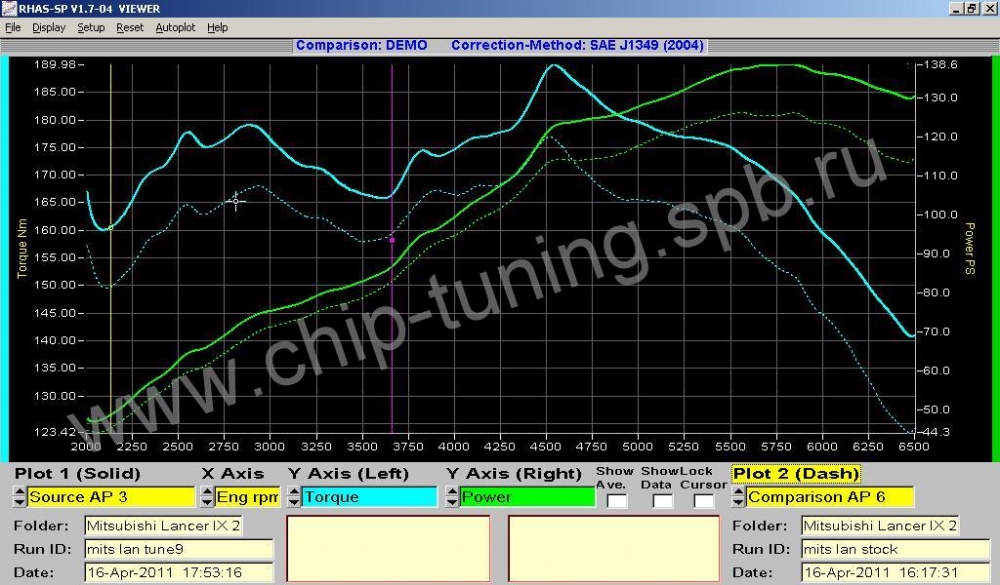This screenshot has width=1000, height=585.
Task: Open the Autoplot menu
Action: tap(175, 28)
